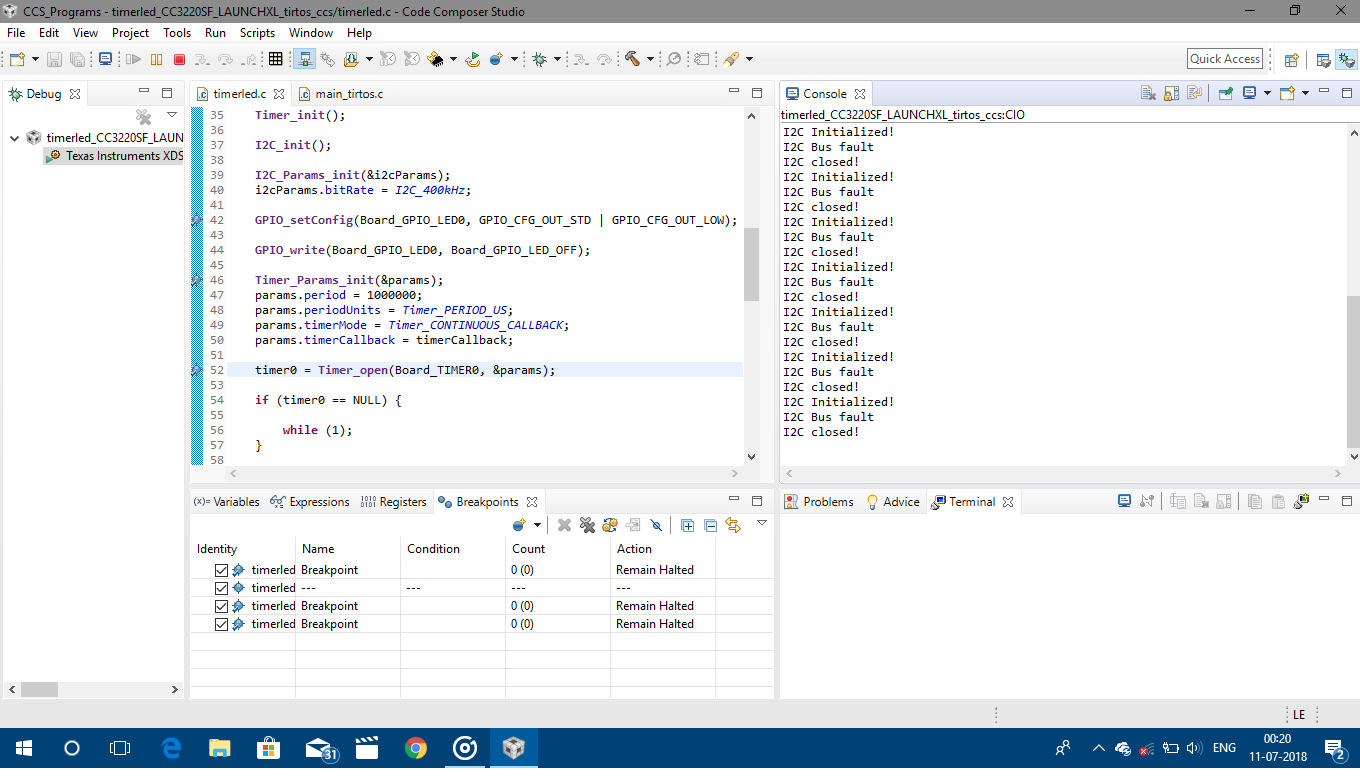This screenshot has height=784, width=1360.
Task: Click the red Terminate debug button
Action: pyautogui.click(x=180, y=60)
